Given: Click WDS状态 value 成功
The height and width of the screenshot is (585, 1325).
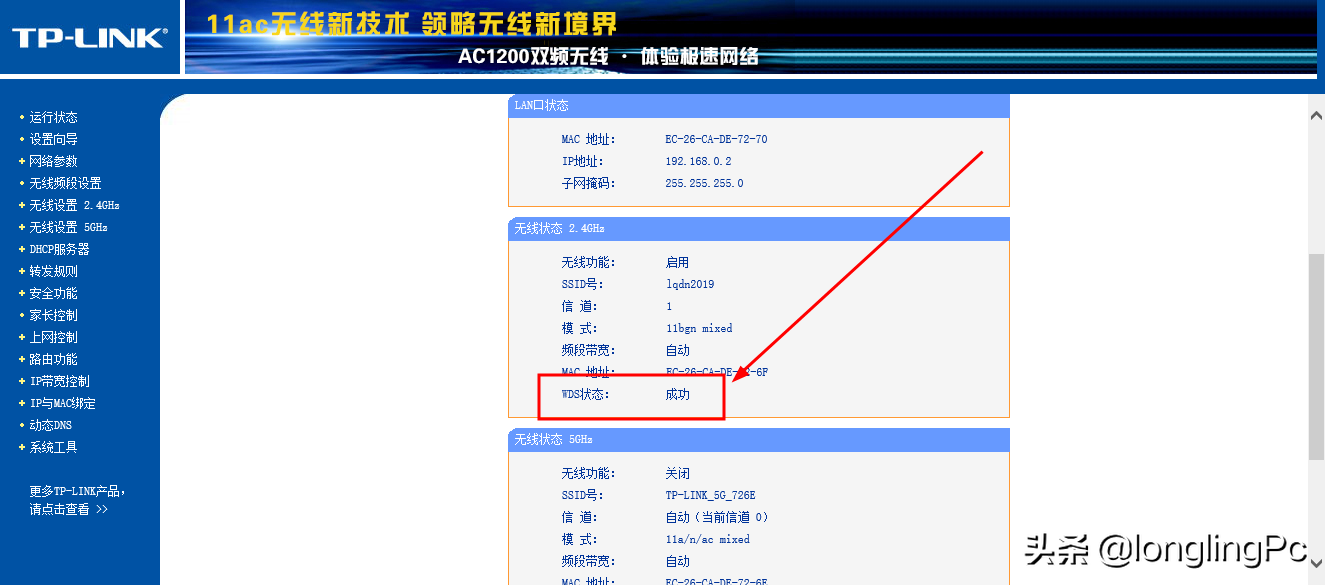Looking at the screenshot, I should tap(678, 394).
